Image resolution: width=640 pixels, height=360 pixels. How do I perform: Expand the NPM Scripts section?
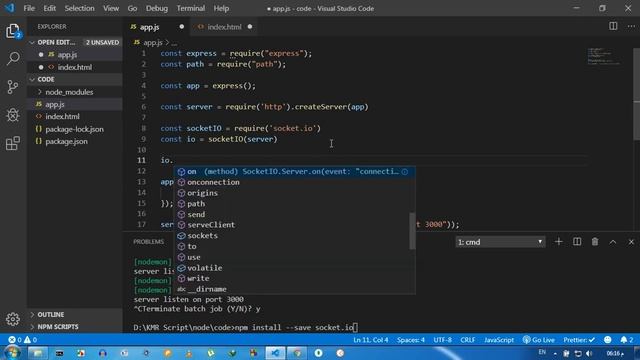coord(75,327)
